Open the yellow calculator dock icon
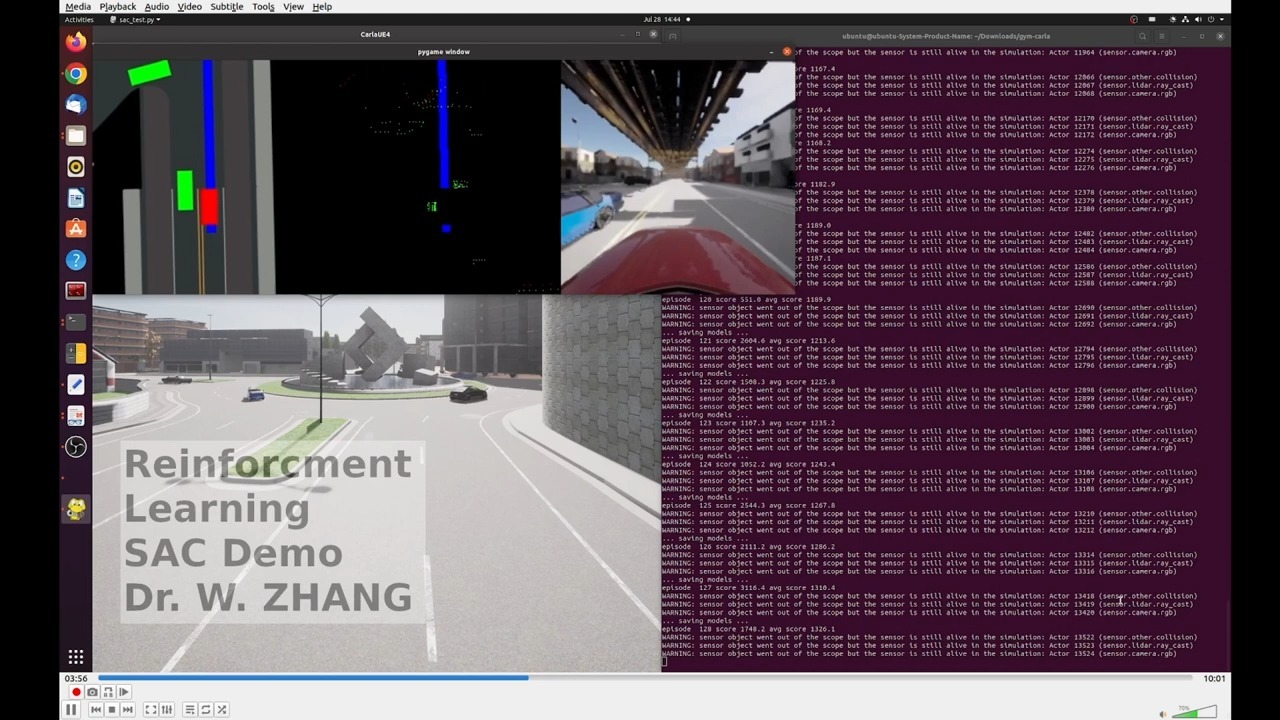The height and width of the screenshot is (720, 1280). (76, 353)
